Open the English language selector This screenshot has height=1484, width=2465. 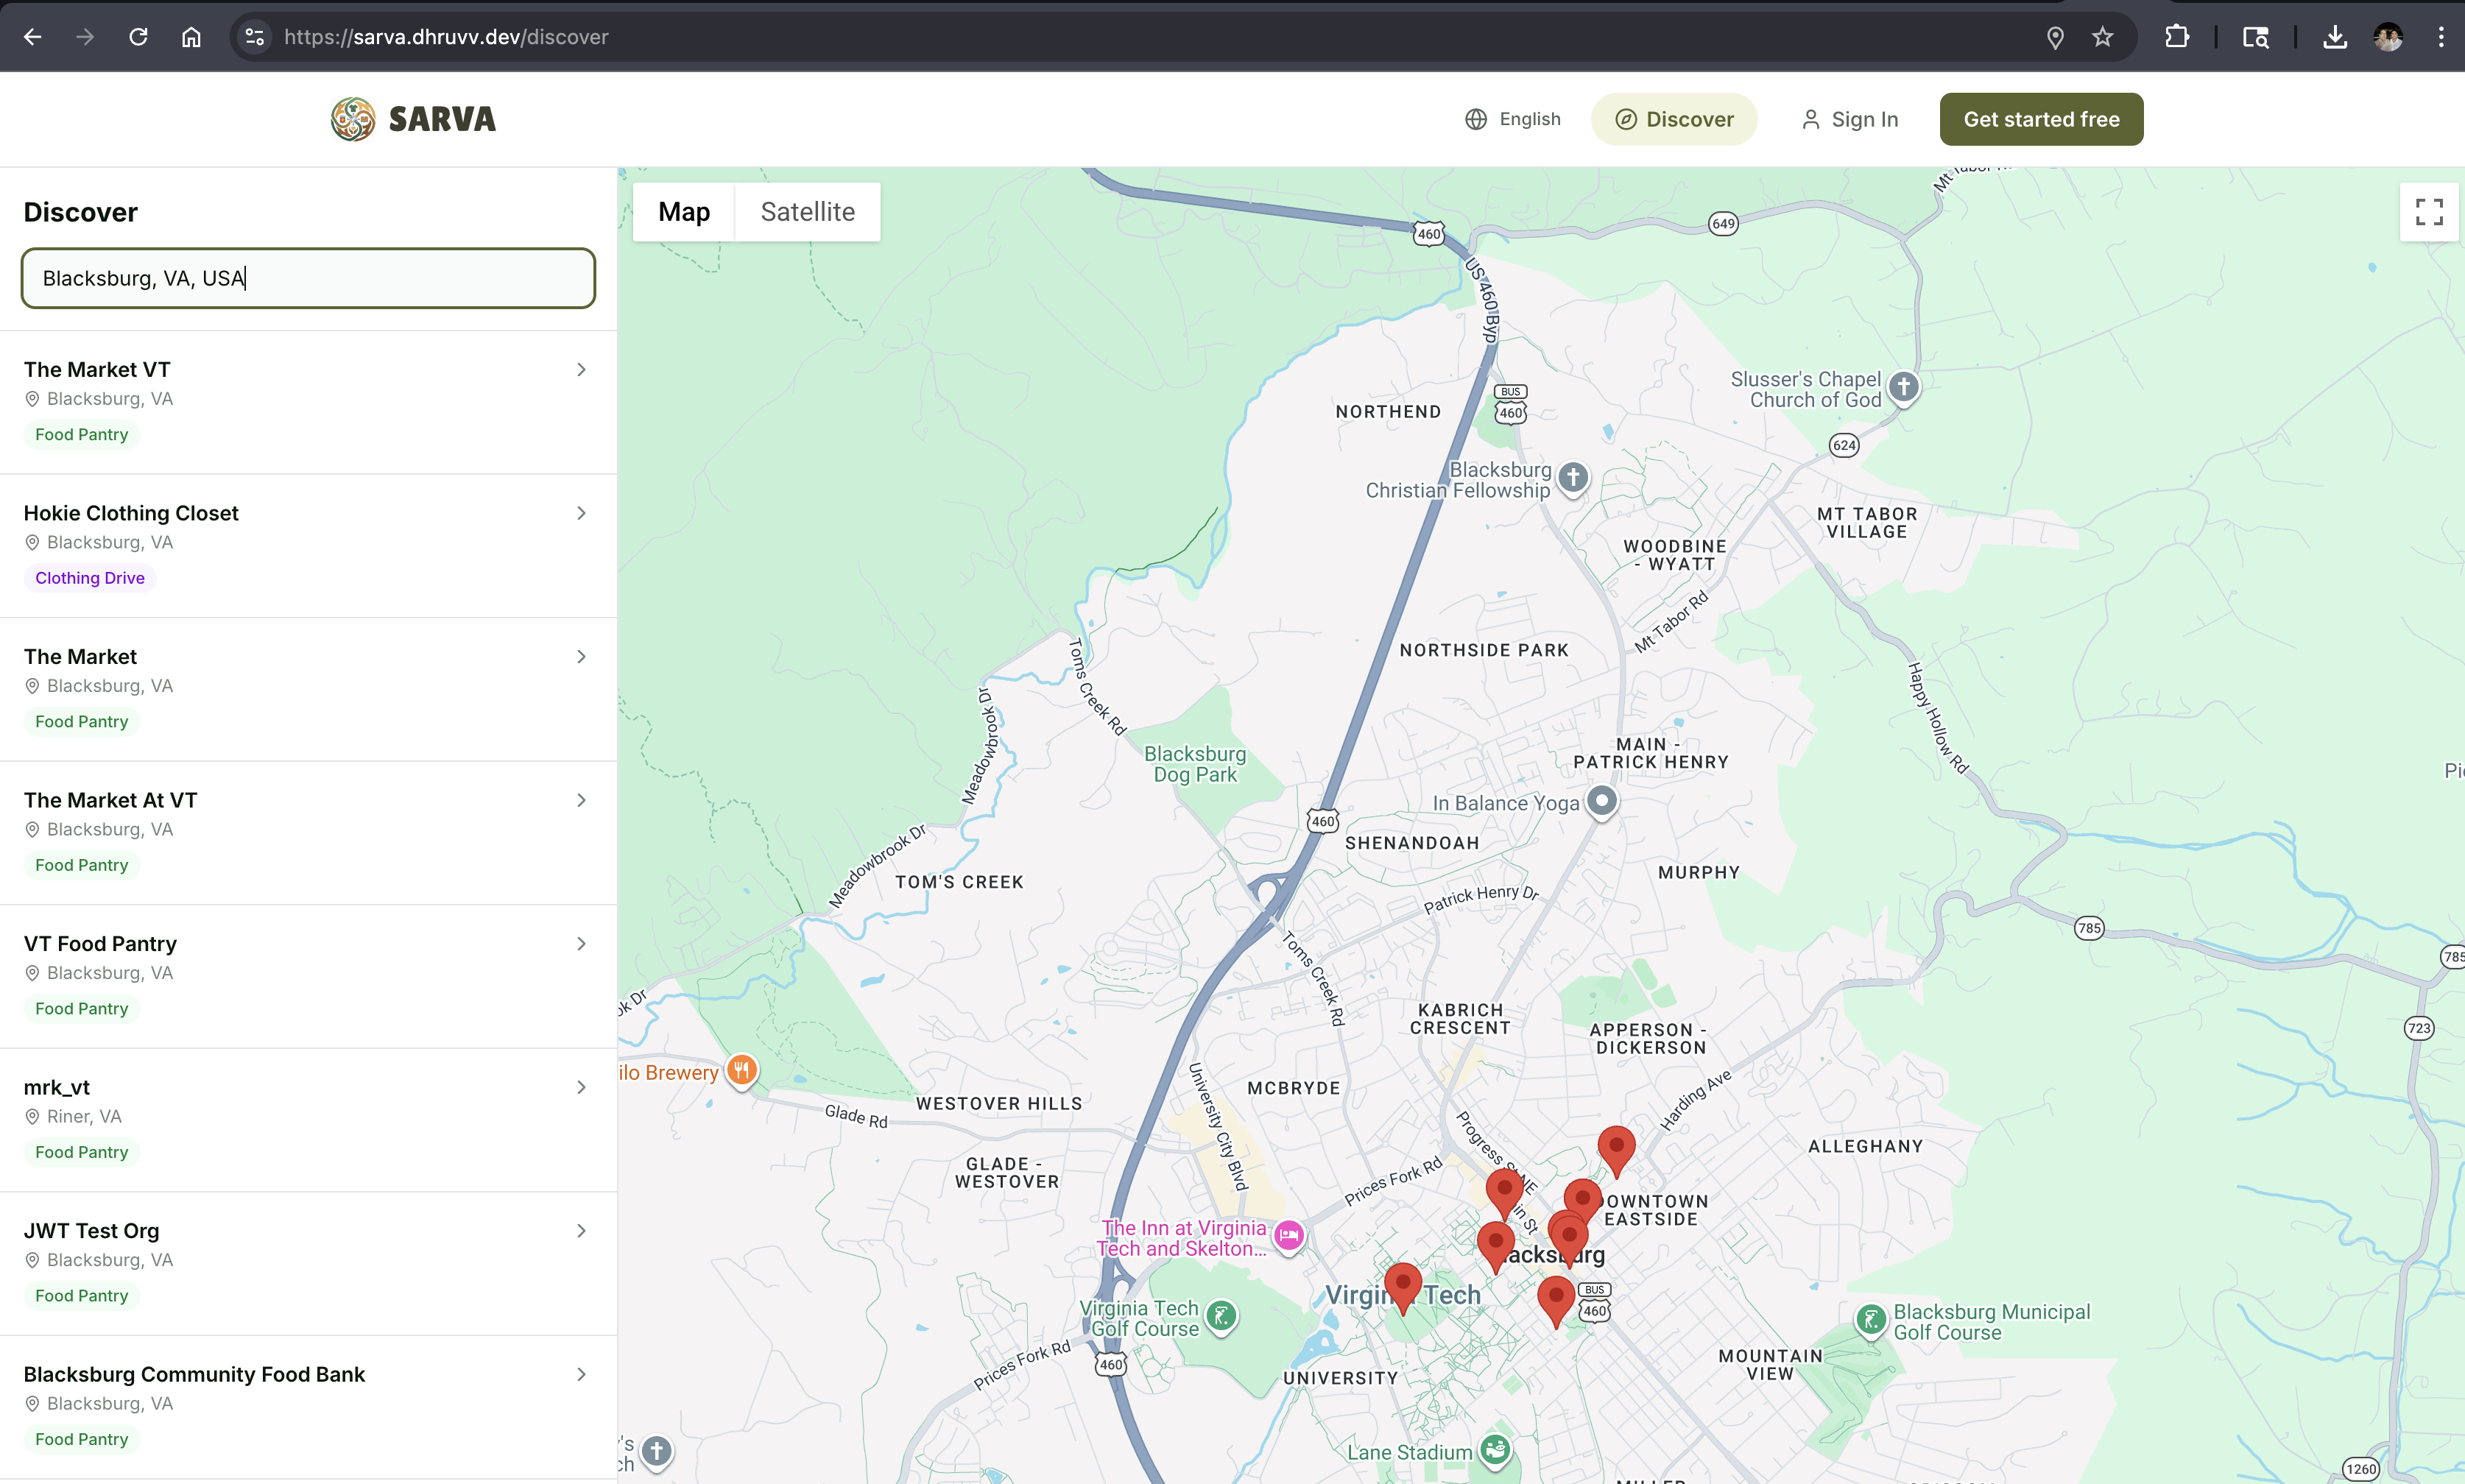click(x=1513, y=119)
